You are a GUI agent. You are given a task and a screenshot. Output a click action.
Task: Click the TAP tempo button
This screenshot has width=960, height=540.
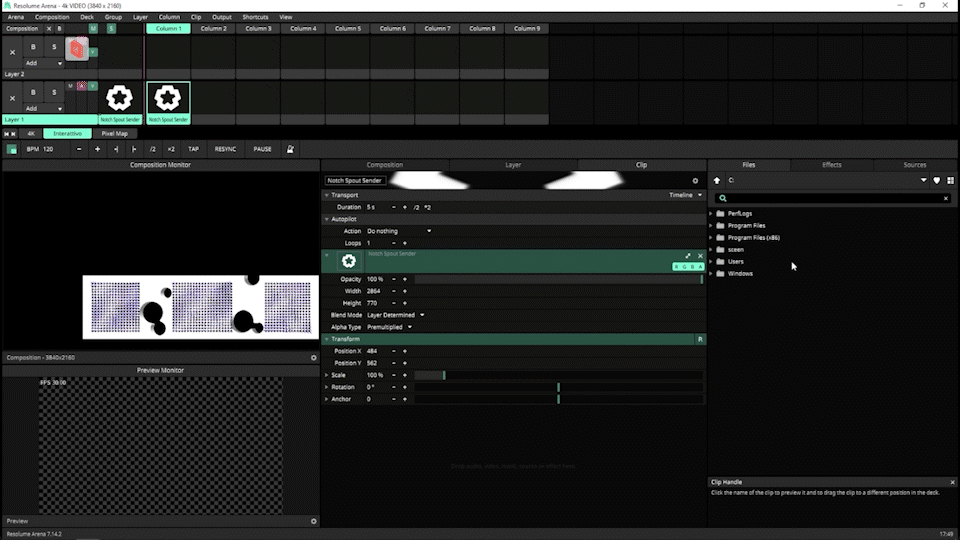coord(193,149)
